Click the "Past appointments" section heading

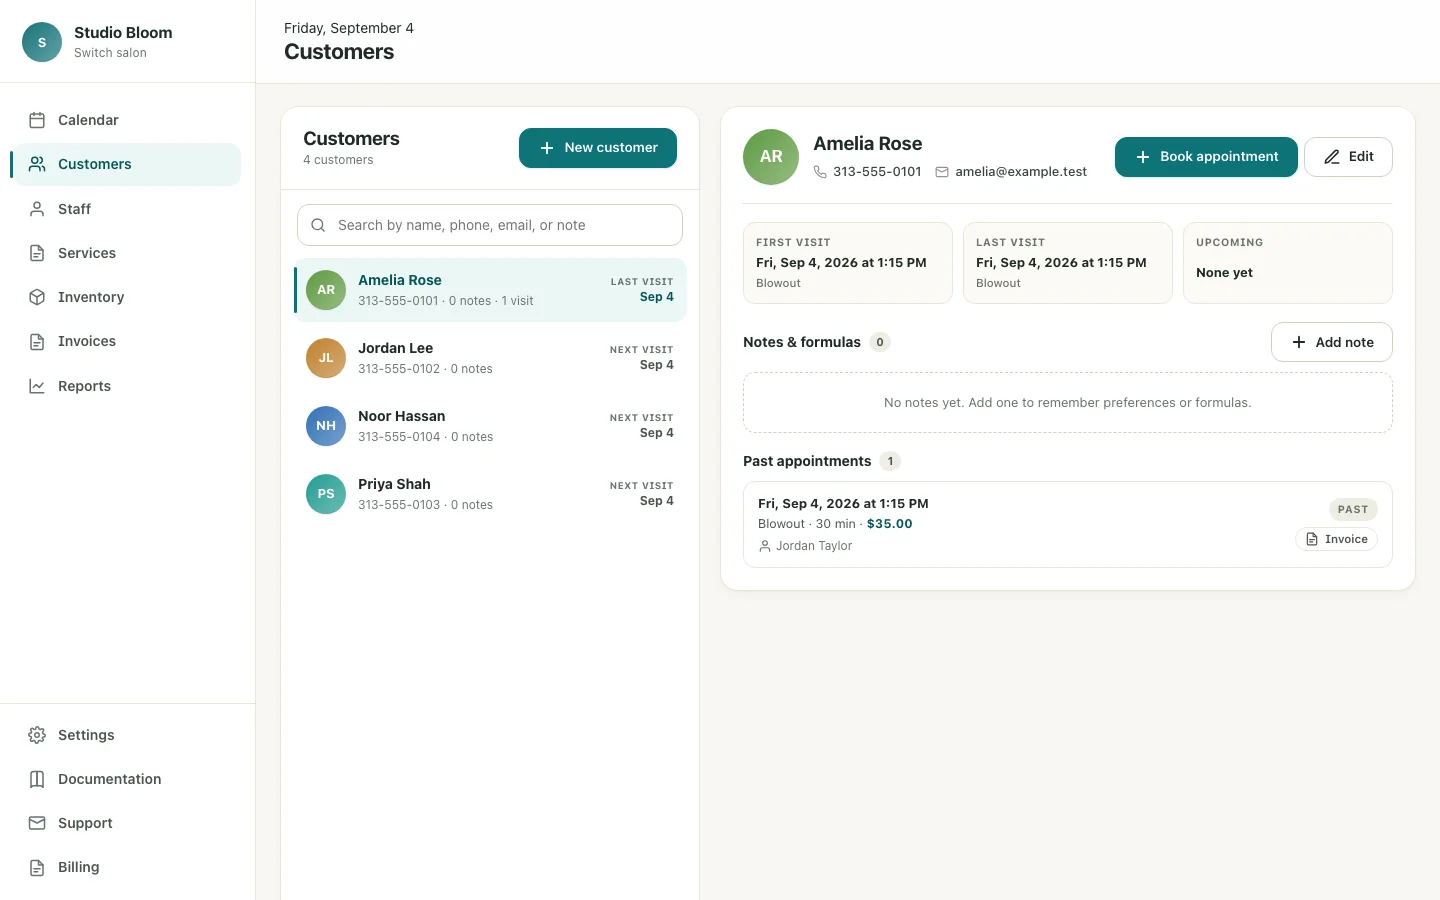click(807, 461)
